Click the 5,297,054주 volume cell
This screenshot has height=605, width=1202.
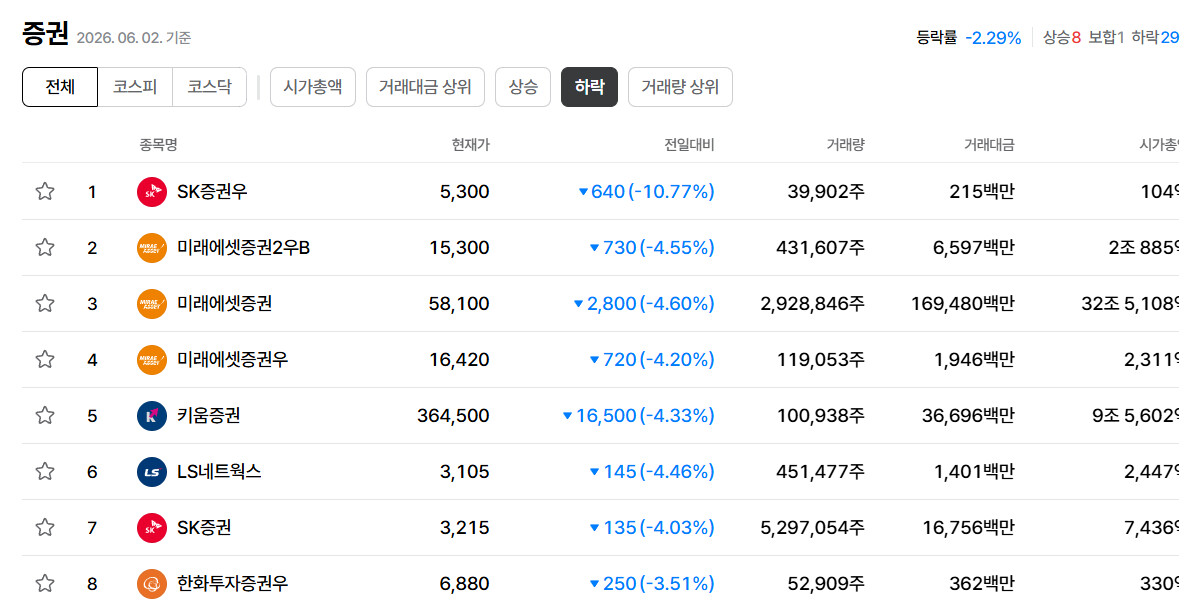(x=813, y=527)
